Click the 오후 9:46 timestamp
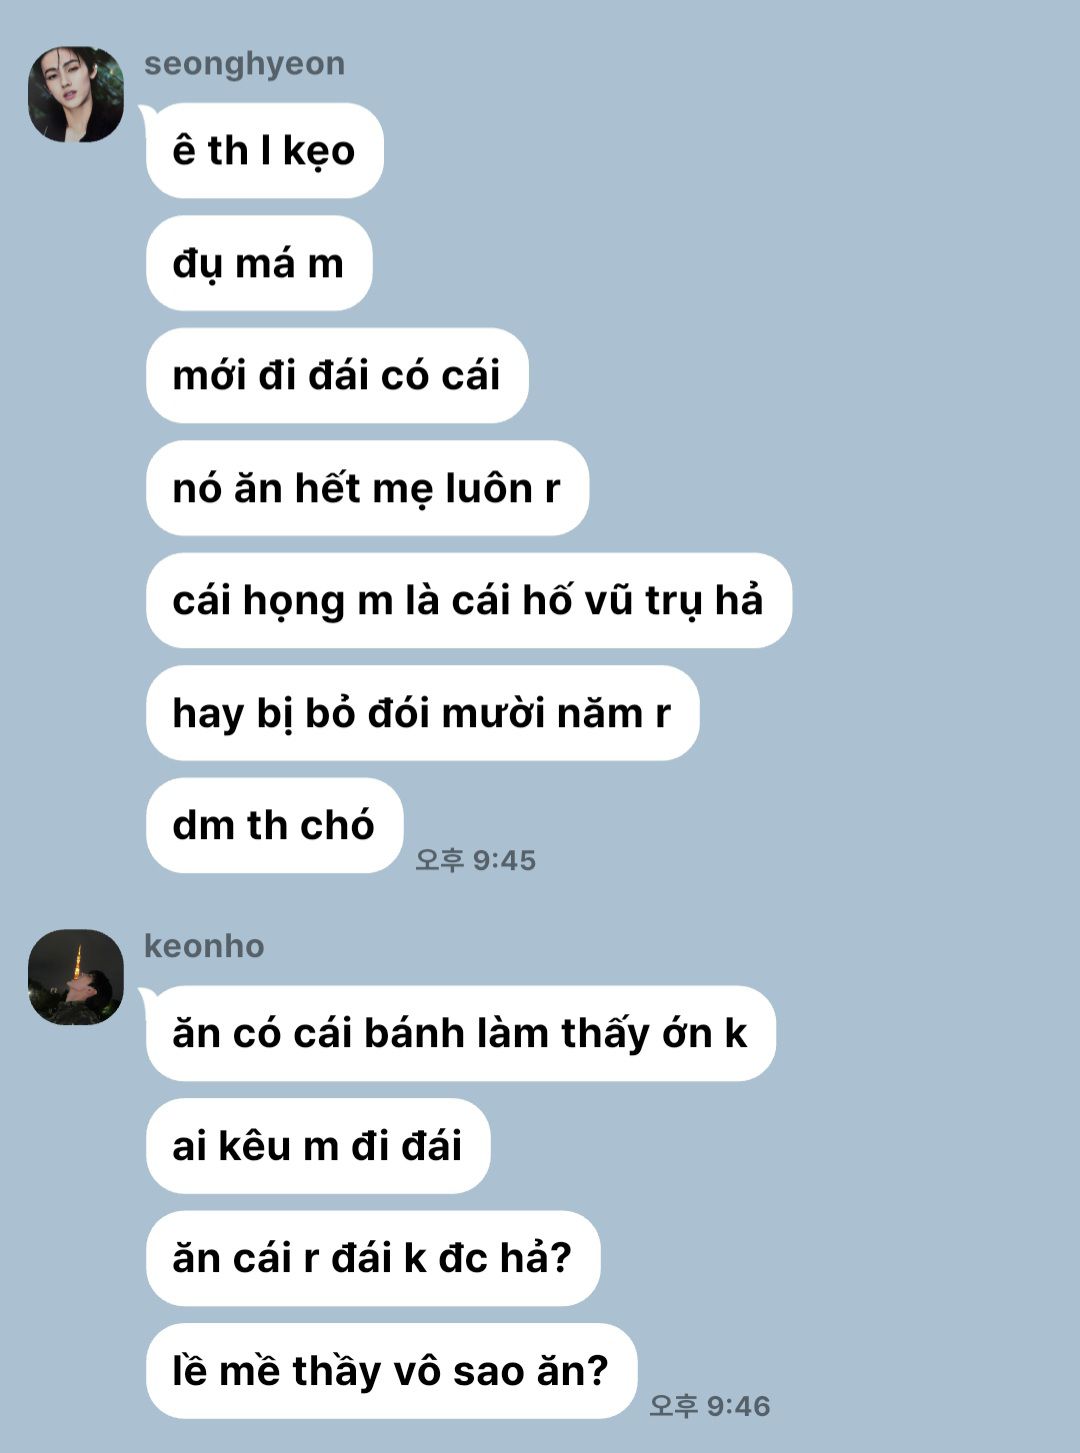The width and height of the screenshot is (1080, 1453). [710, 1406]
